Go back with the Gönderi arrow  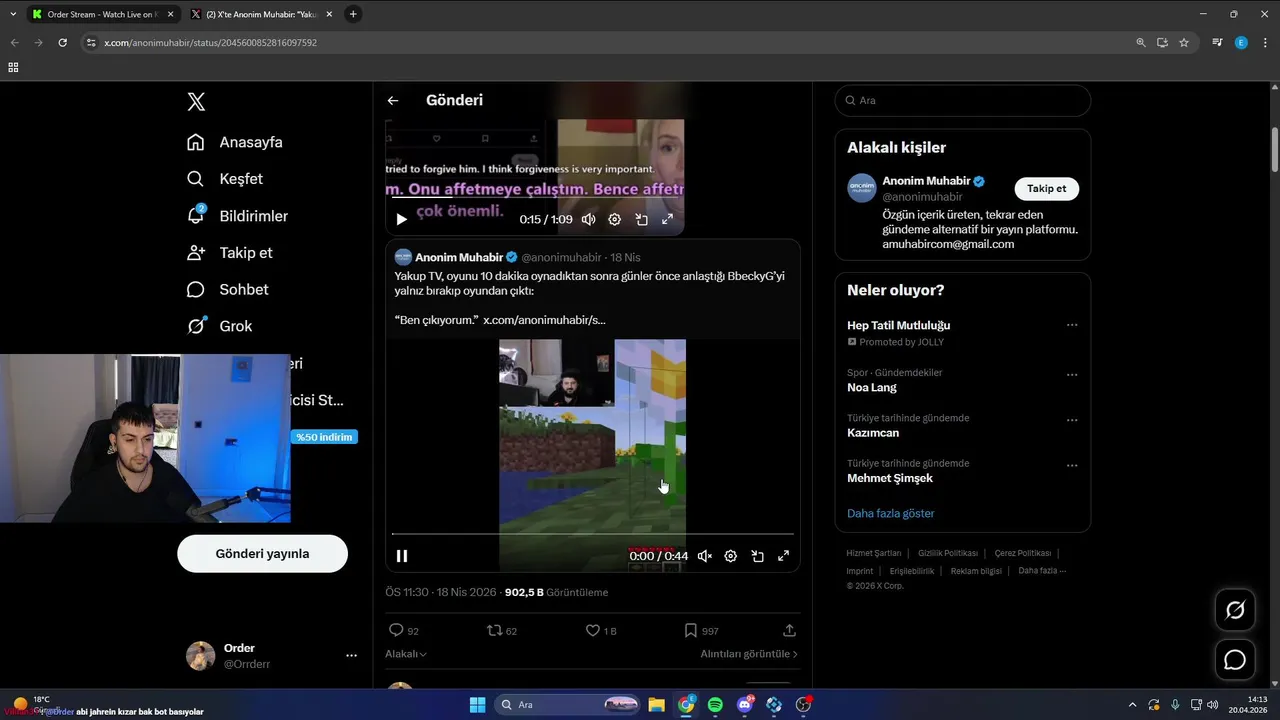coord(393,100)
